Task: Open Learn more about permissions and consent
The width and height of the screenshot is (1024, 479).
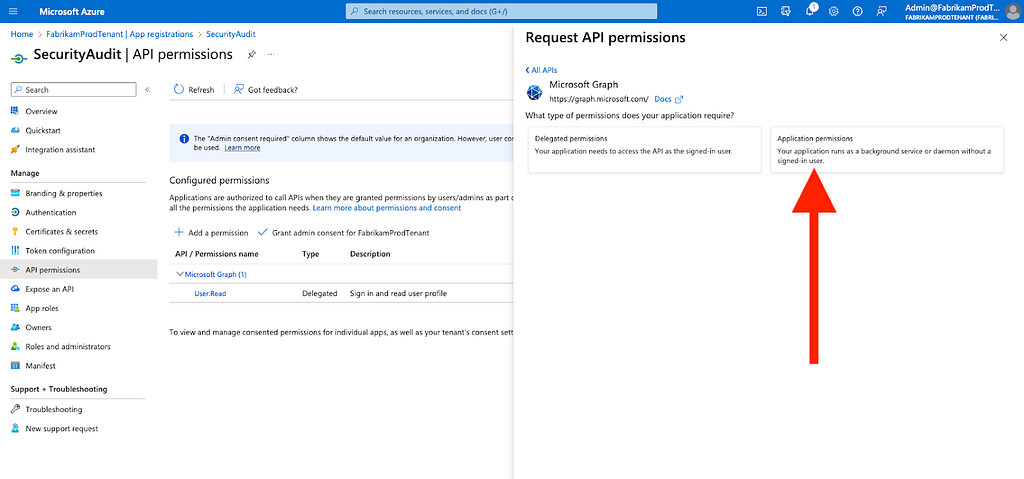Action: 387,208
